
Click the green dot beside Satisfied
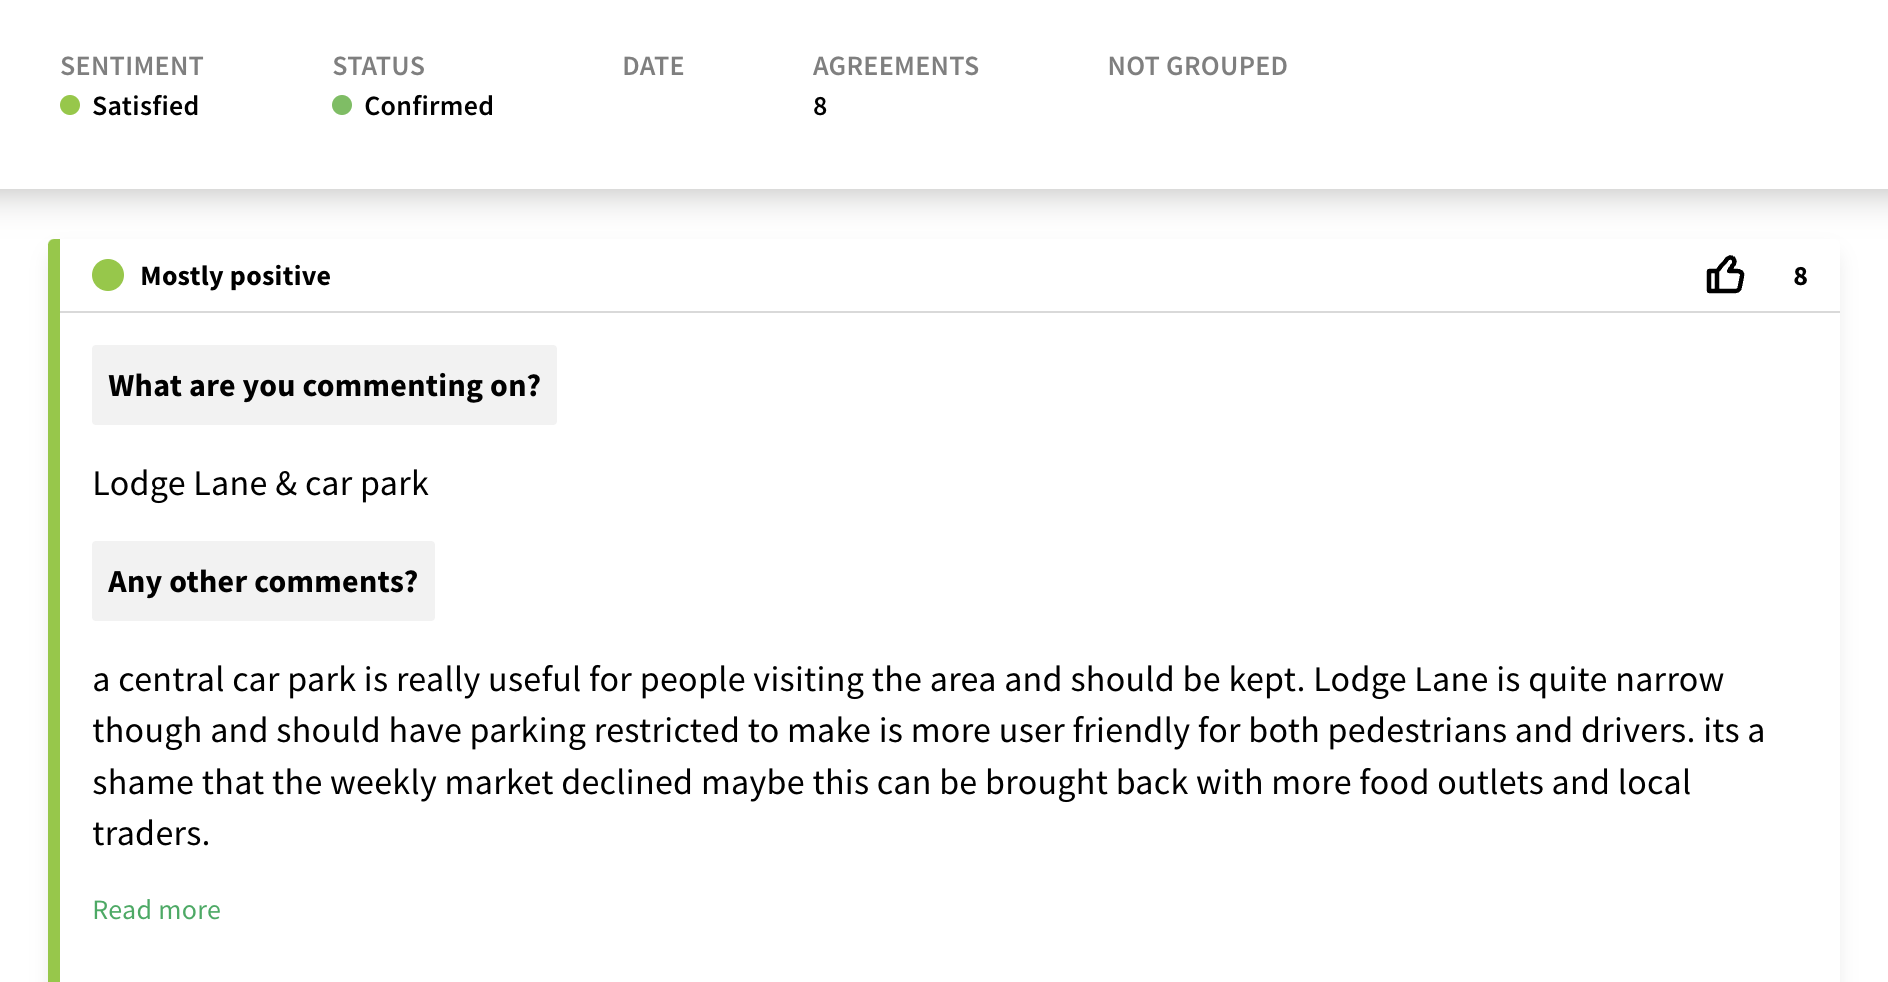coord(70,105)
